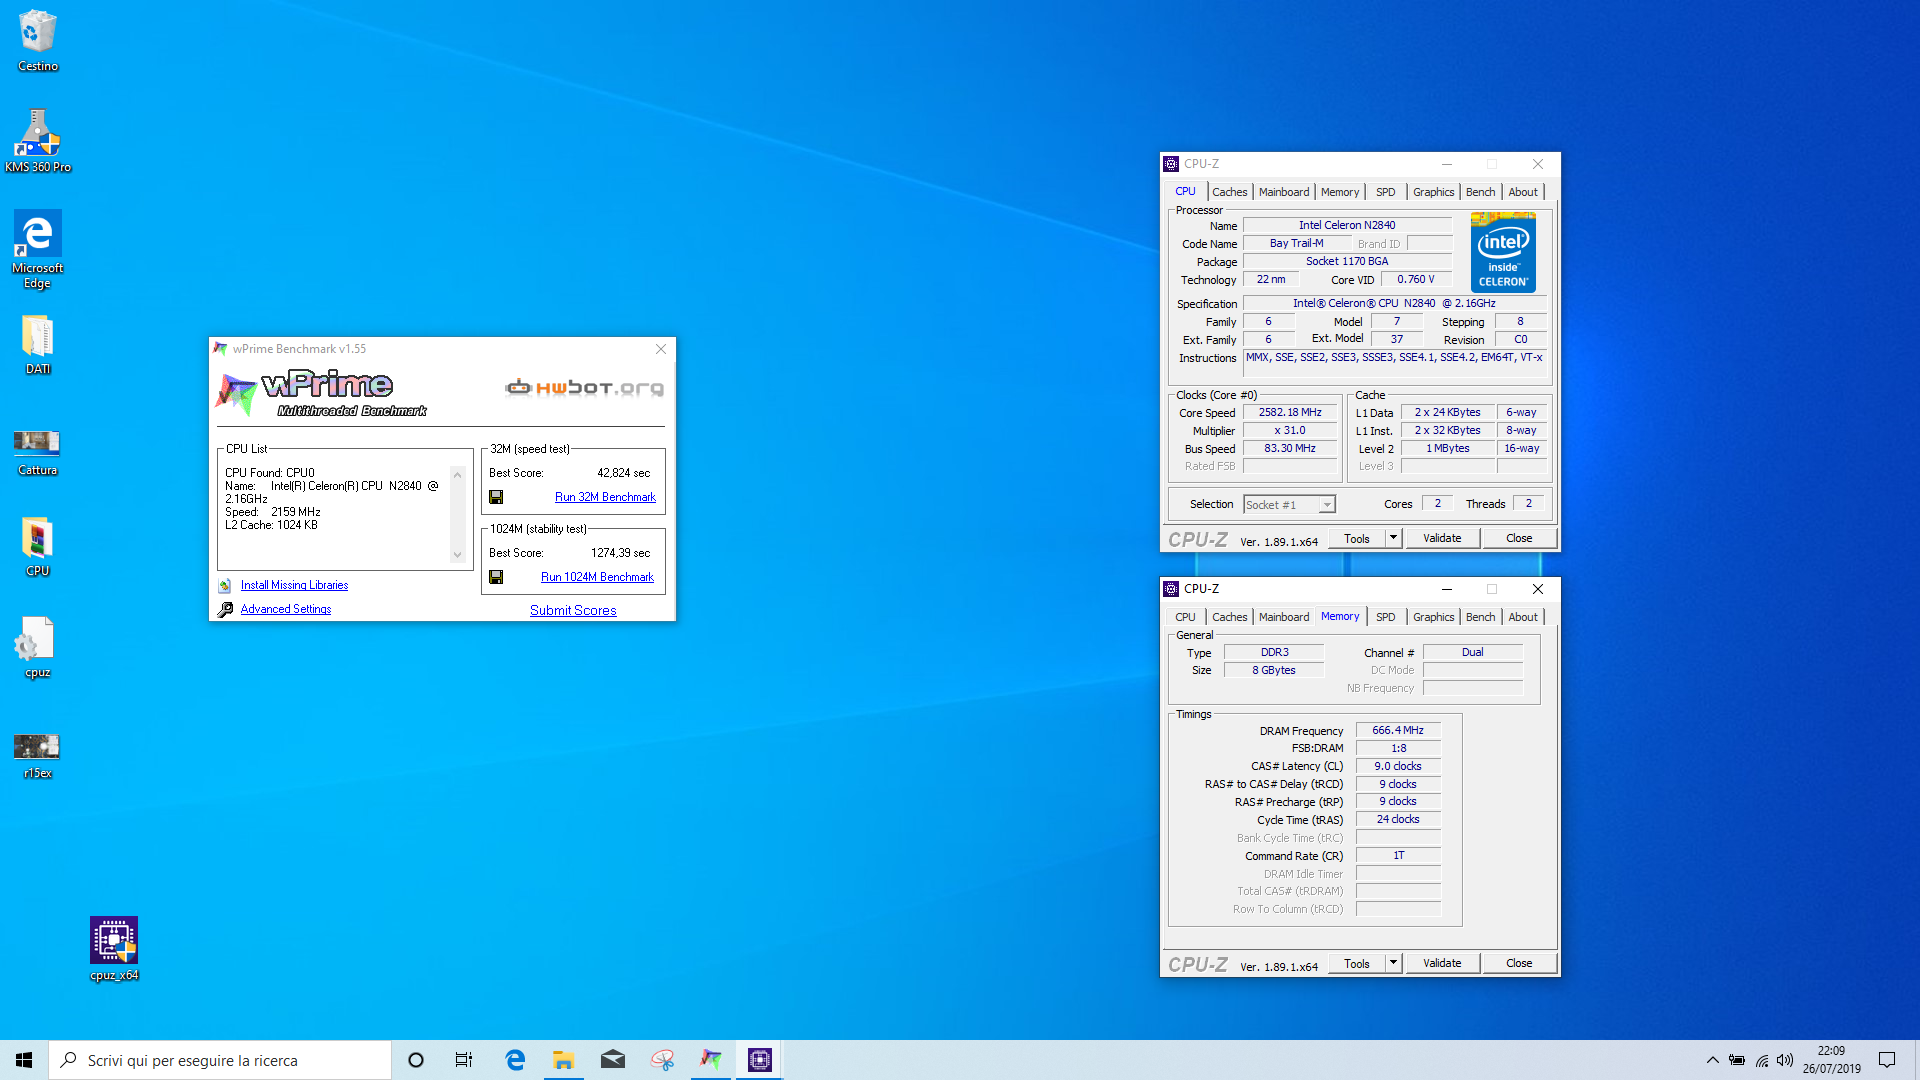The width and height of the screenshot is (1920, 1080).
Task: Select the r15ex image icon
Action: [38, 755]
